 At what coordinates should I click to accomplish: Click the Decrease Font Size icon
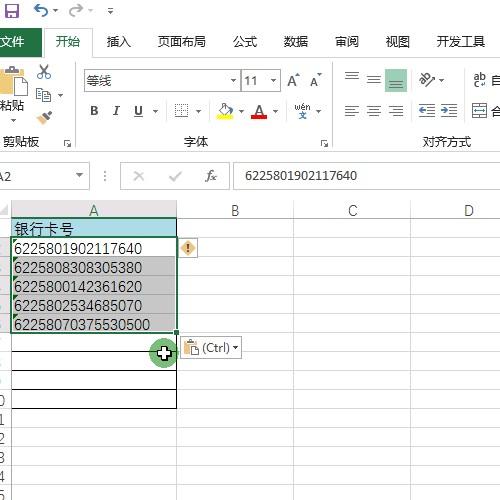pyautogui.click(x=316, y=80)
